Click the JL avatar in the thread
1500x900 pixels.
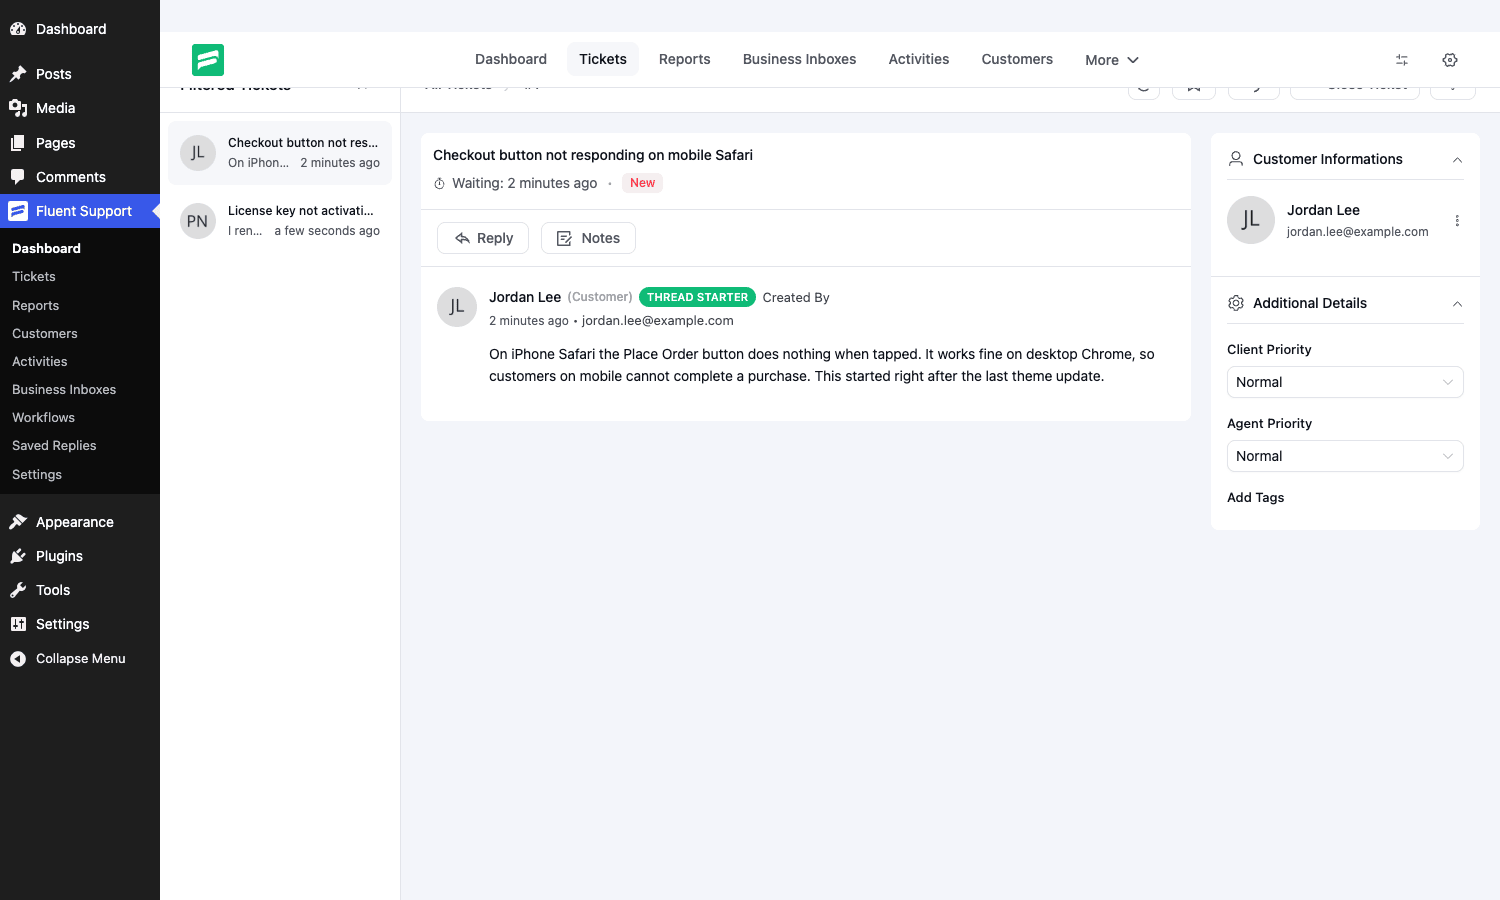coord(457,307)
